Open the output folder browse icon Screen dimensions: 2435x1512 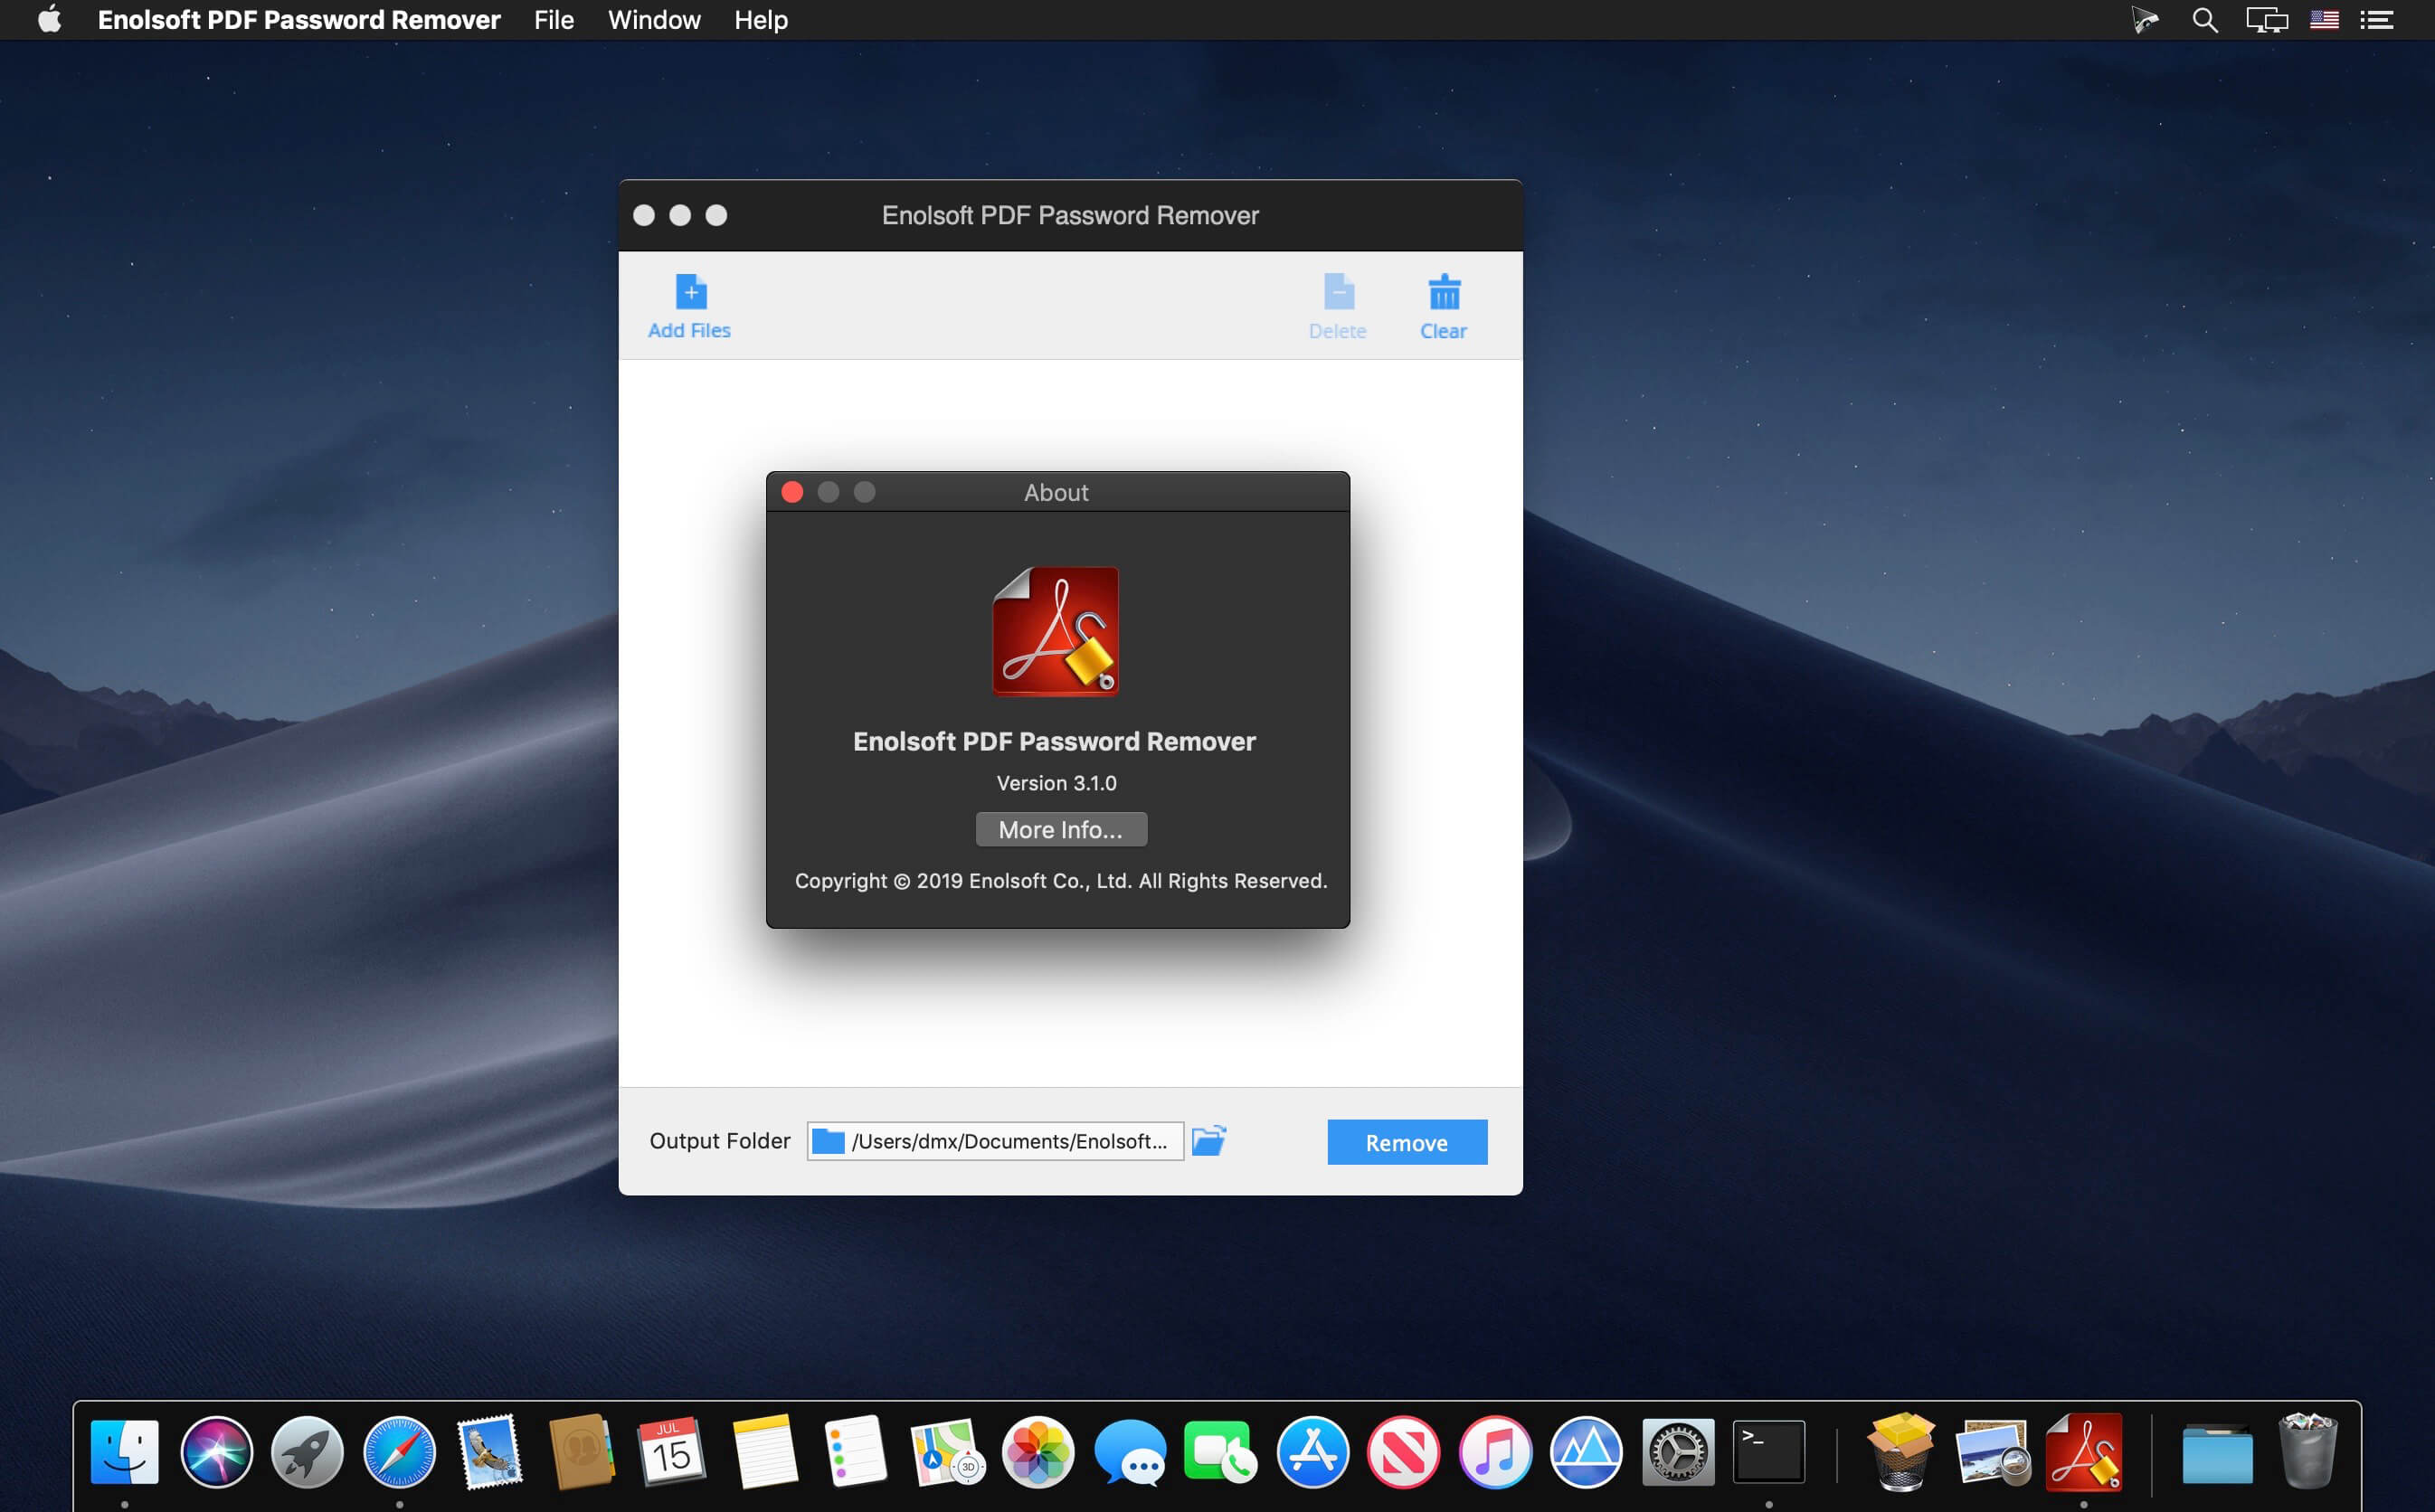coord(1208,1140)
